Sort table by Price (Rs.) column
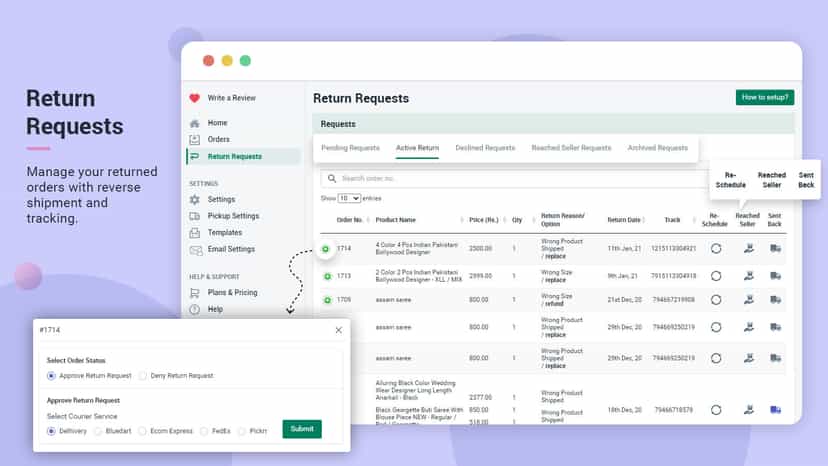 coord(484,220)
